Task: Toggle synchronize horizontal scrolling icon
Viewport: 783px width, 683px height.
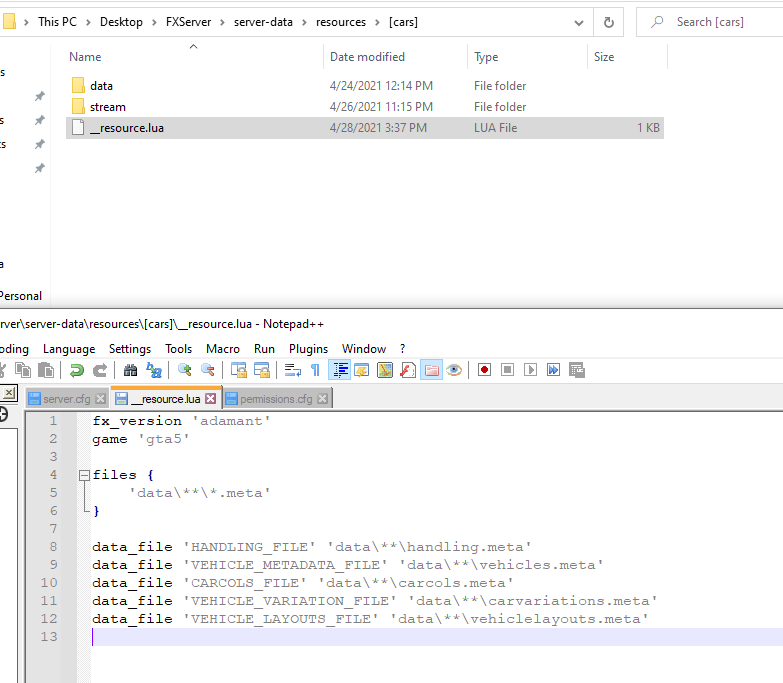Action: [x=262, y=370]
